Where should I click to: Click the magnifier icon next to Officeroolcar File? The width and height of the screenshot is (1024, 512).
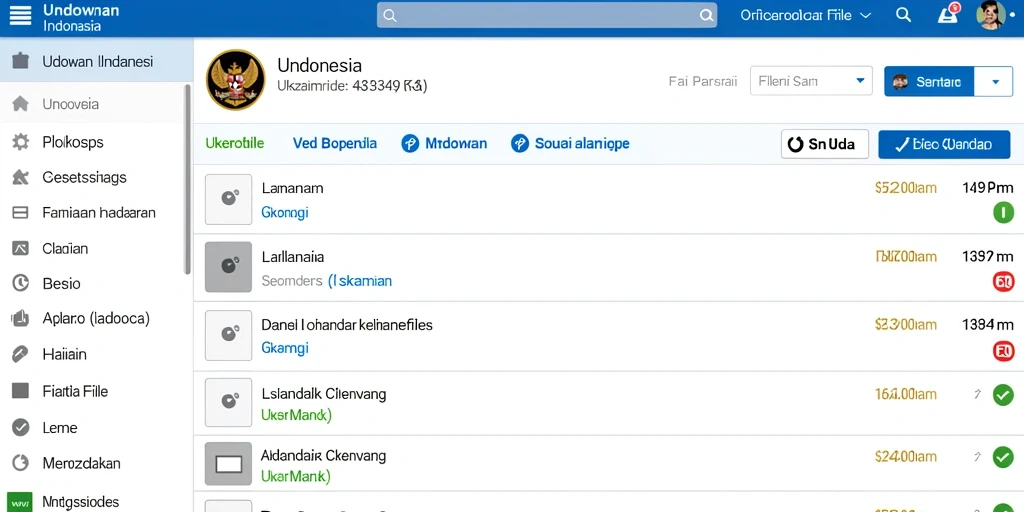(903, 15)
